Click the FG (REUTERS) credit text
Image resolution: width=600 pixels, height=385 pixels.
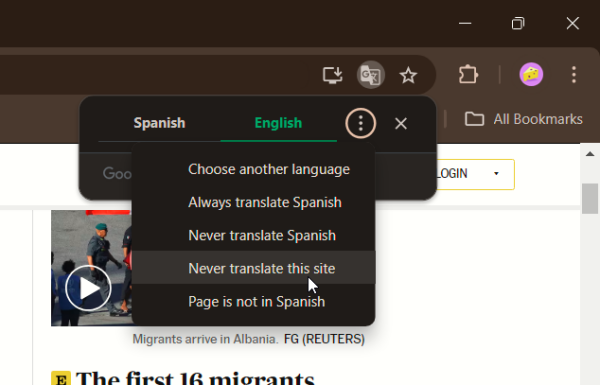[x=324, y=339]
